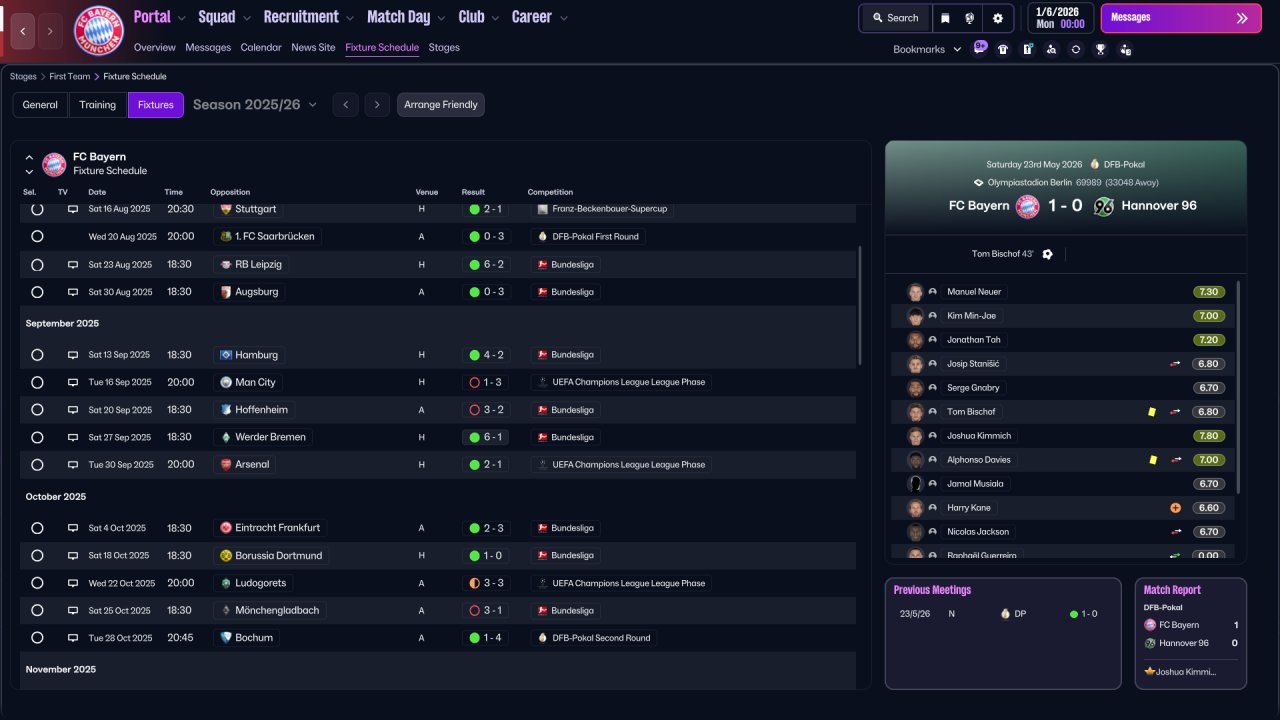Click the Arrange Friendly button

tap(441, 105)
